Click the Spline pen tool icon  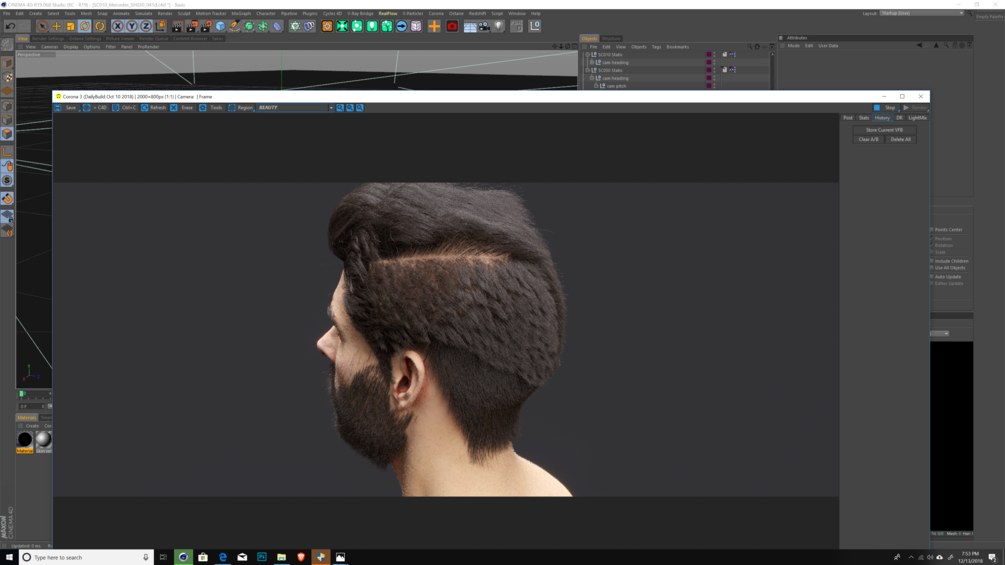pos(235,26)
